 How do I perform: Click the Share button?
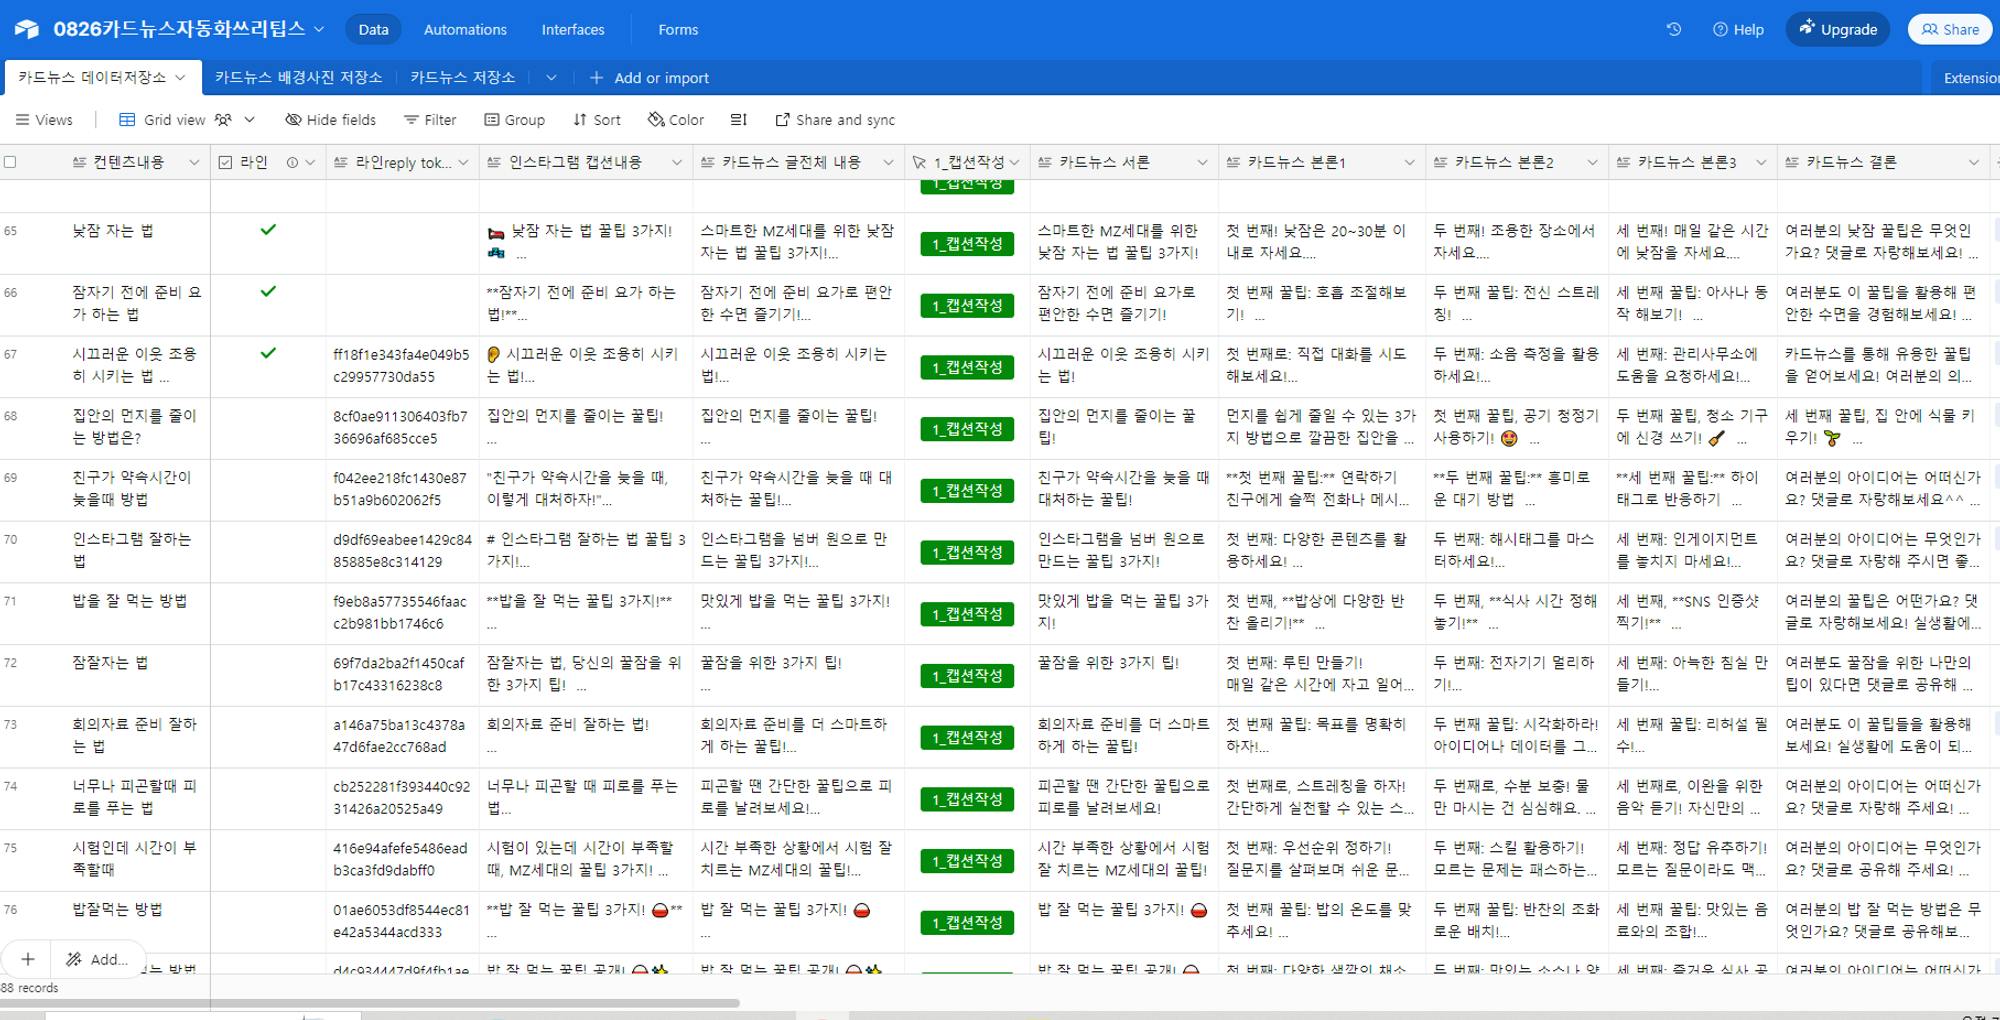pyautogui.click(x=1950, y=30)
